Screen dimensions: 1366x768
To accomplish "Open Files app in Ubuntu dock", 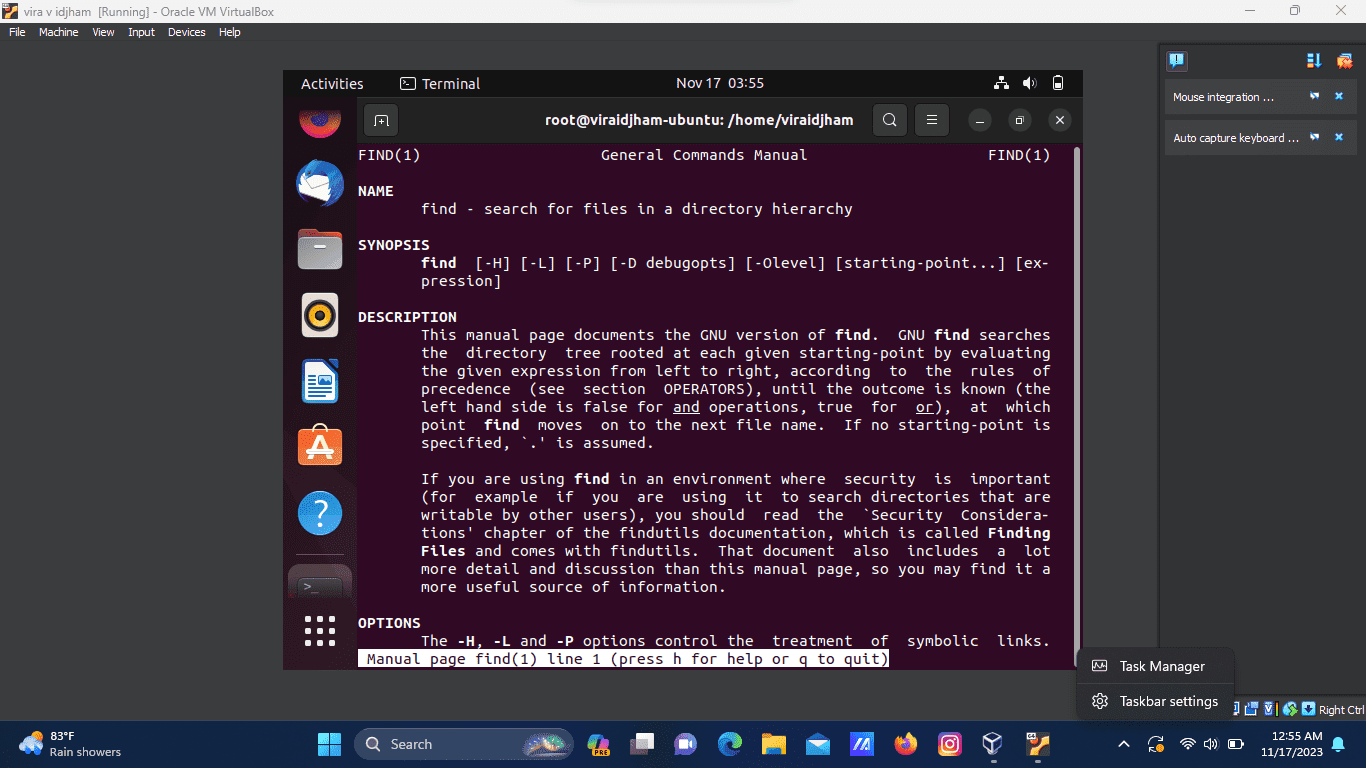I will (320, 249).
